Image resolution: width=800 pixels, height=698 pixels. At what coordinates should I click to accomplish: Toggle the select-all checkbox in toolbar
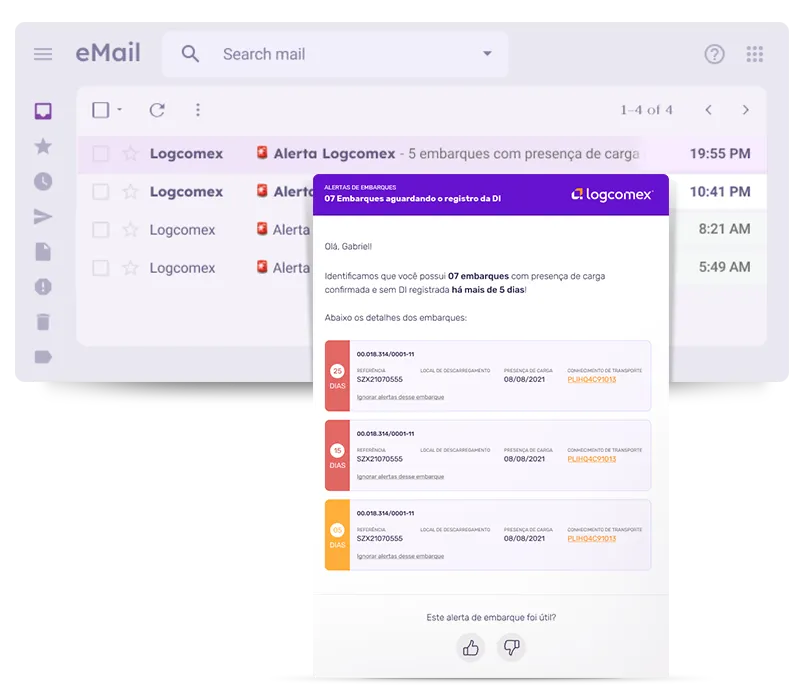(x=101, y=110)
